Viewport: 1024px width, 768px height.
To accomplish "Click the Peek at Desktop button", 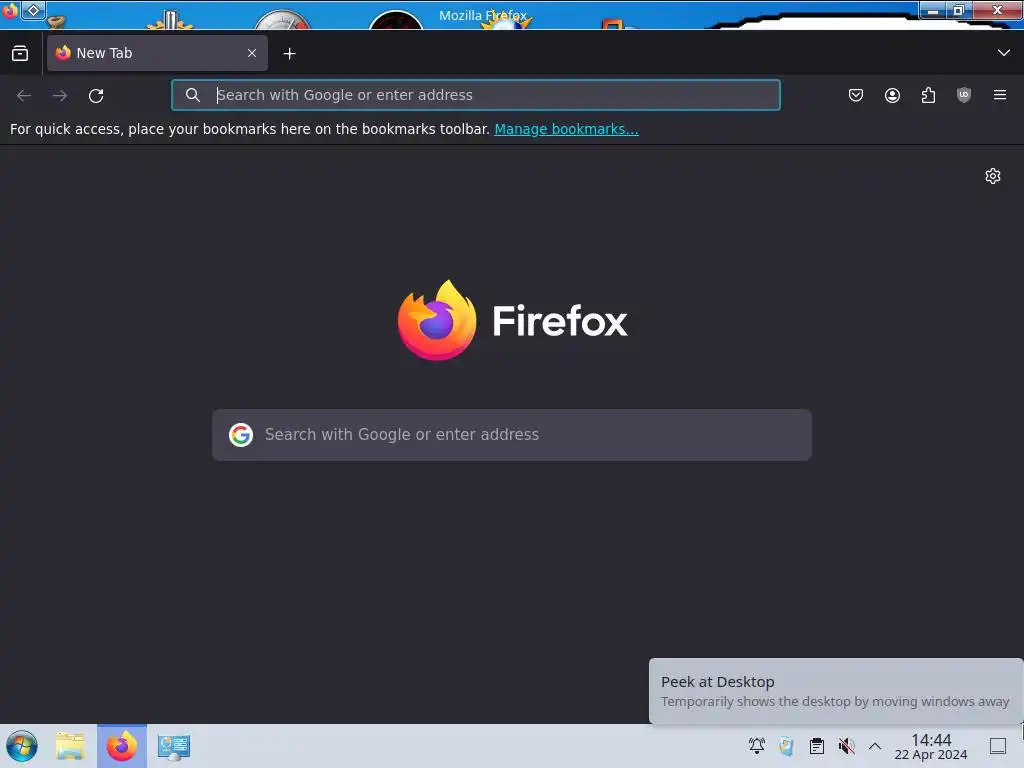I will [998, 746].
